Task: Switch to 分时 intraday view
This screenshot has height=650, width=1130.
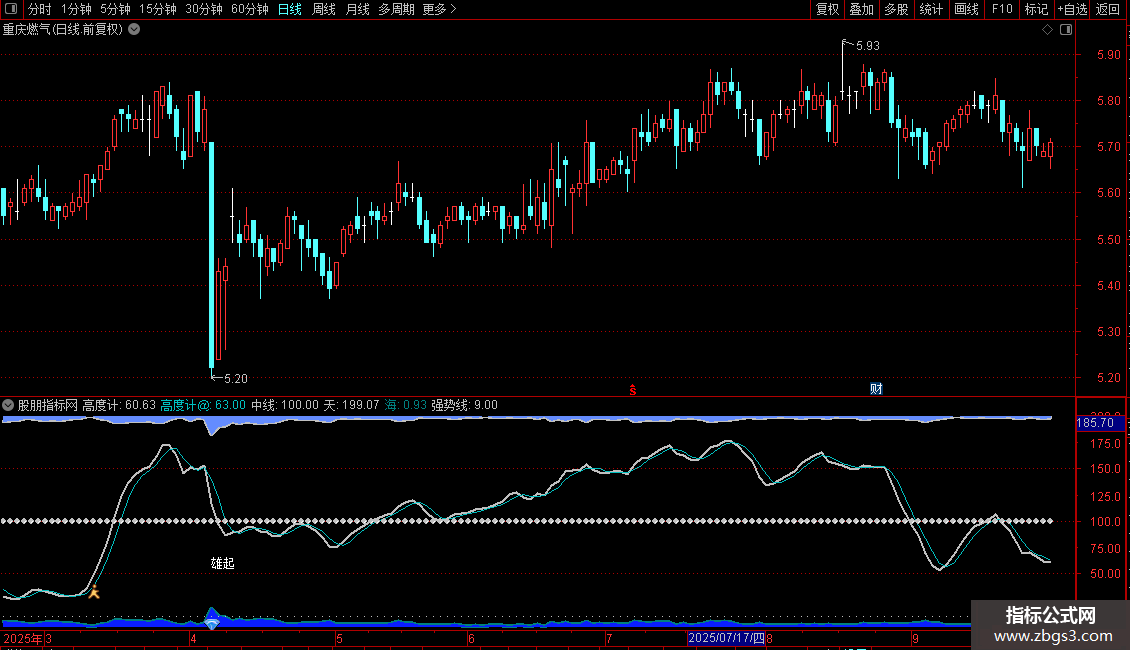Action: tap(39, 9)
